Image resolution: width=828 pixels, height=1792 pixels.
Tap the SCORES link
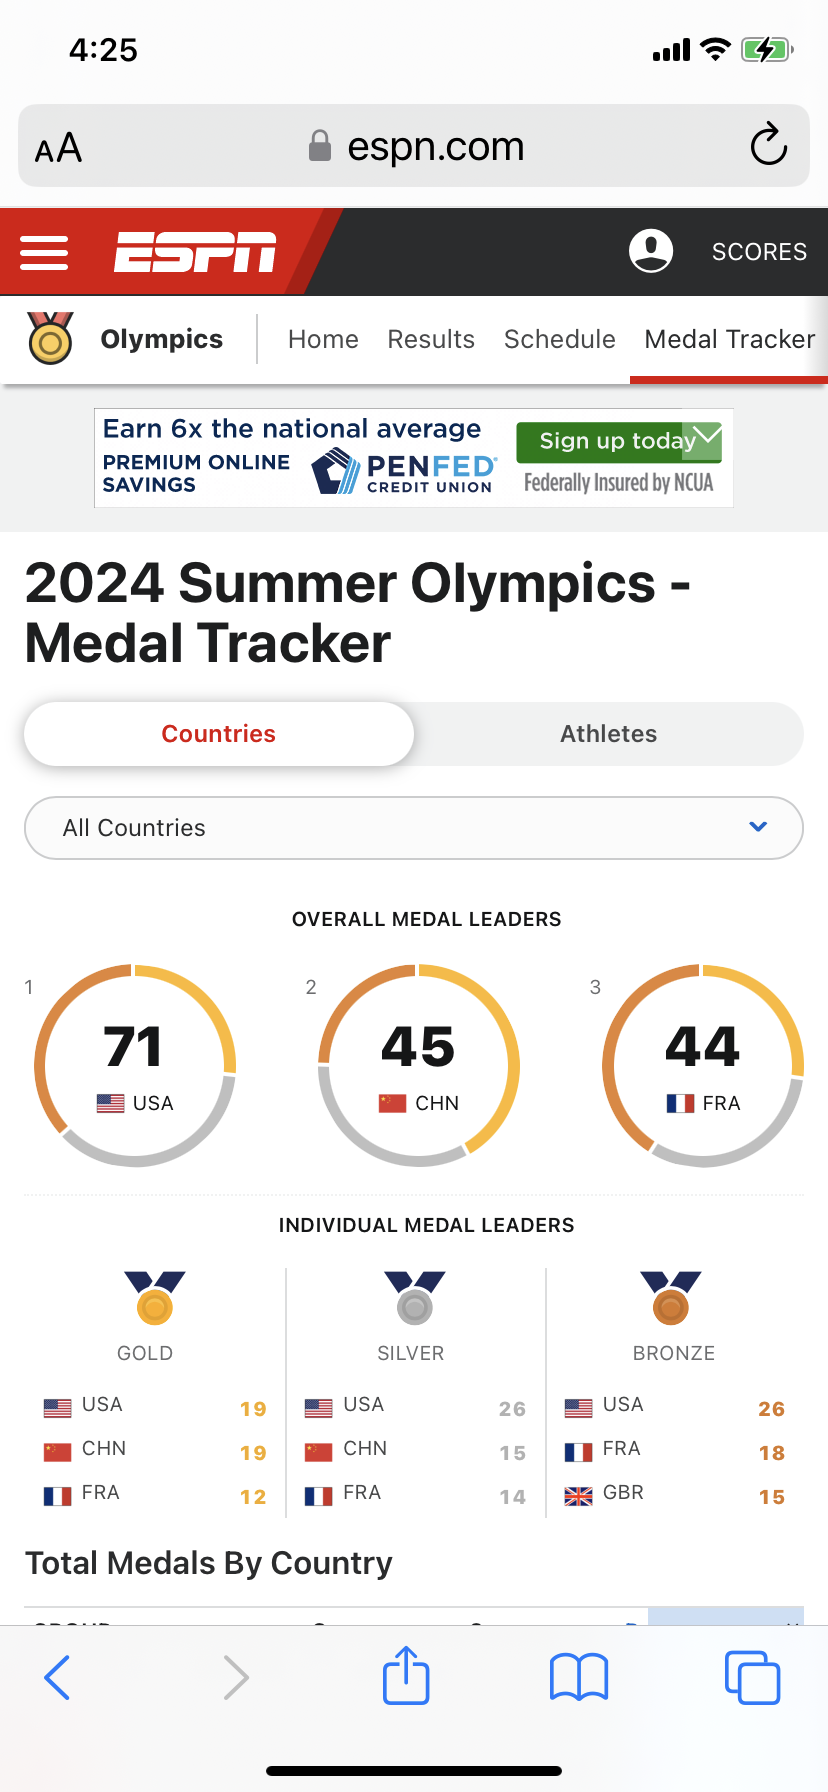click(759, 252)
